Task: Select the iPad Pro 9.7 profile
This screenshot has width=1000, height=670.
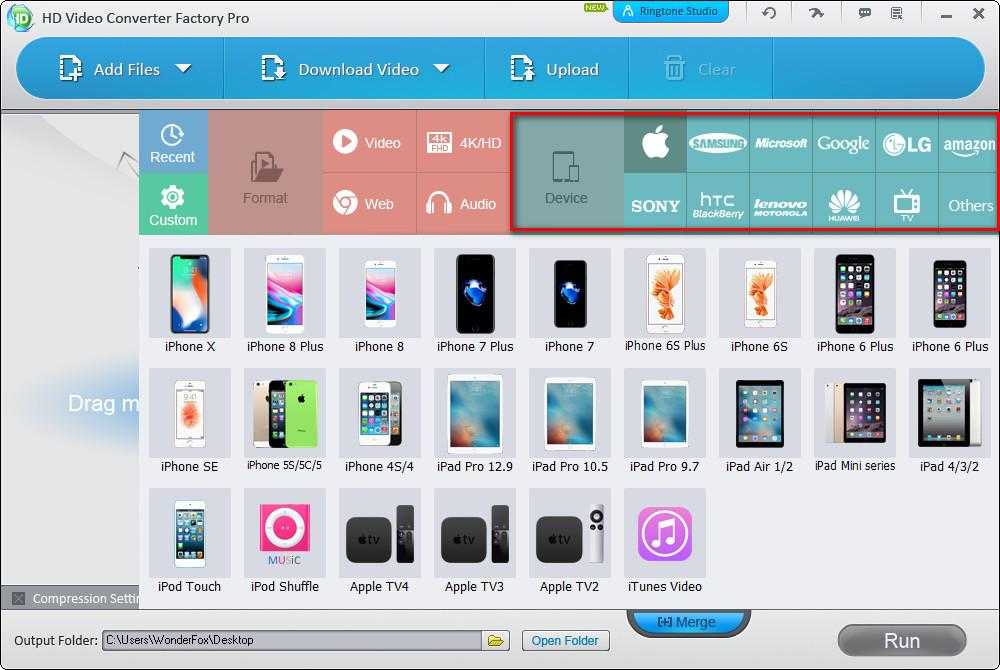Action: click(x=665, y=421)
